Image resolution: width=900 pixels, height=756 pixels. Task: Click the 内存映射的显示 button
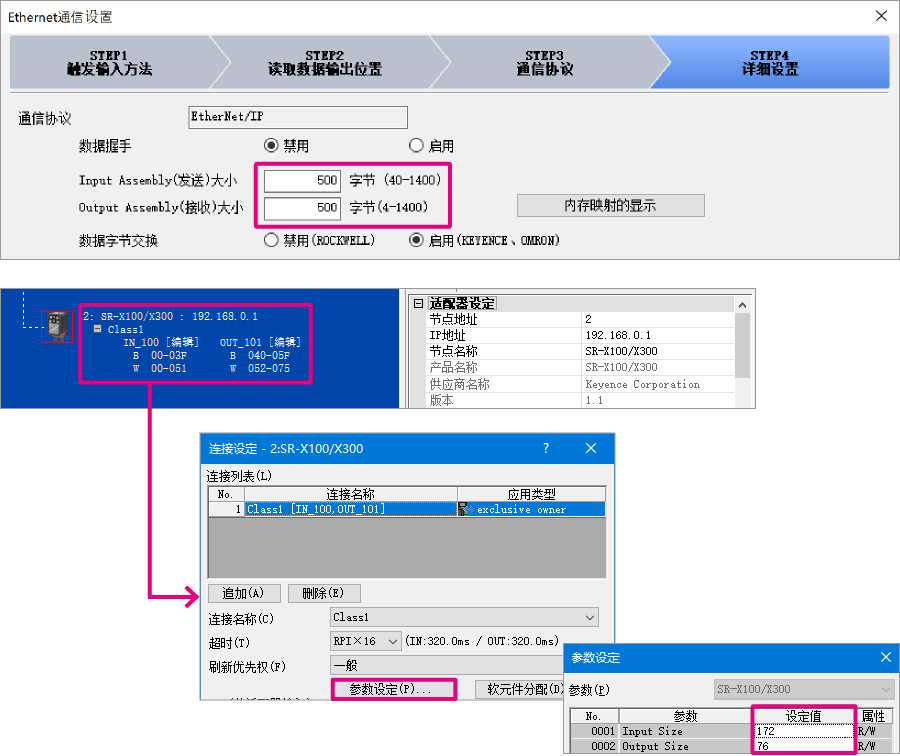[610, 205]
